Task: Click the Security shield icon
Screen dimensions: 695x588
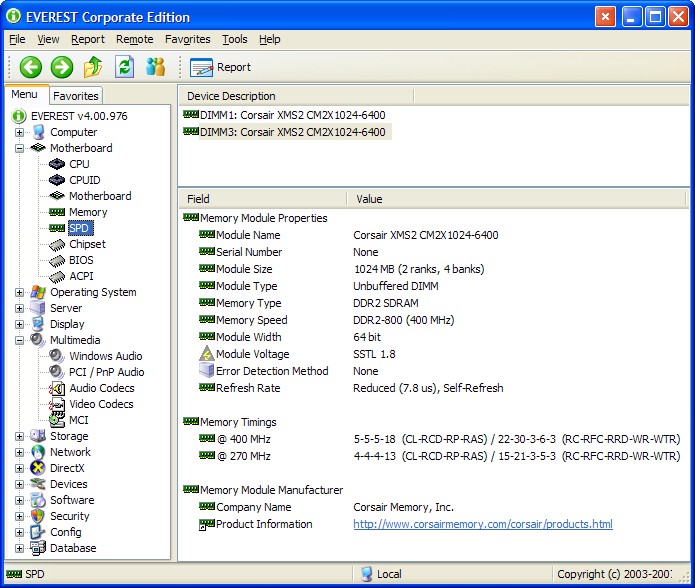Action: click(38, 516)
